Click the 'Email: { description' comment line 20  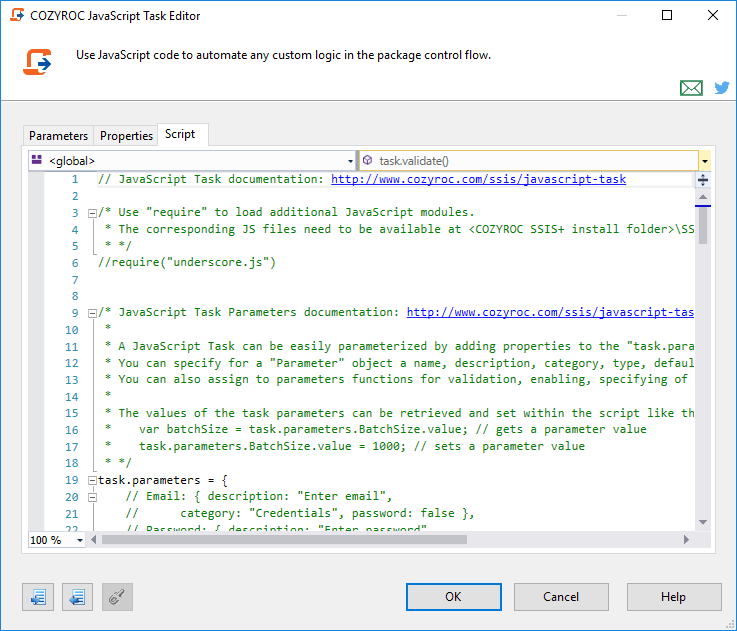[x=259, y=496]
